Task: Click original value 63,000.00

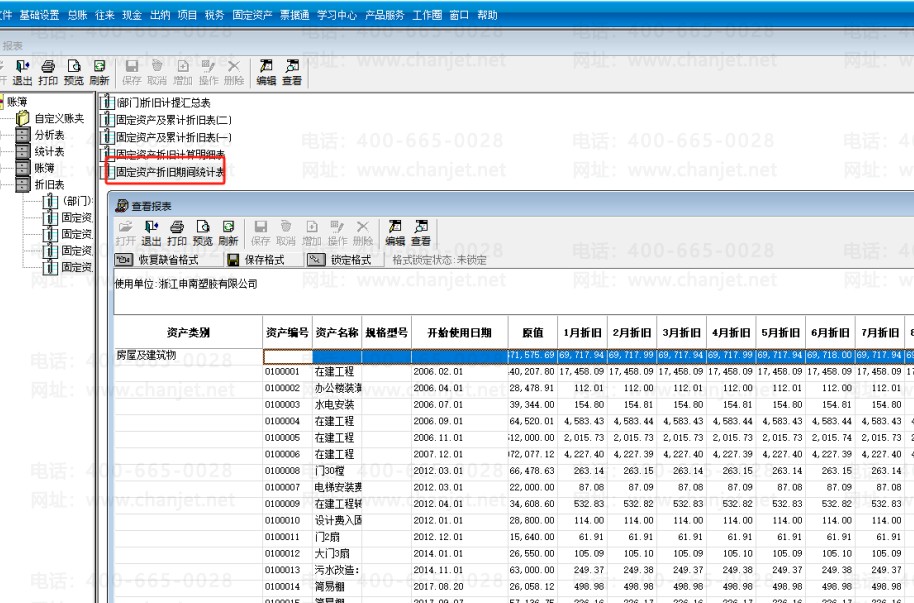Action: click(533, 570)
